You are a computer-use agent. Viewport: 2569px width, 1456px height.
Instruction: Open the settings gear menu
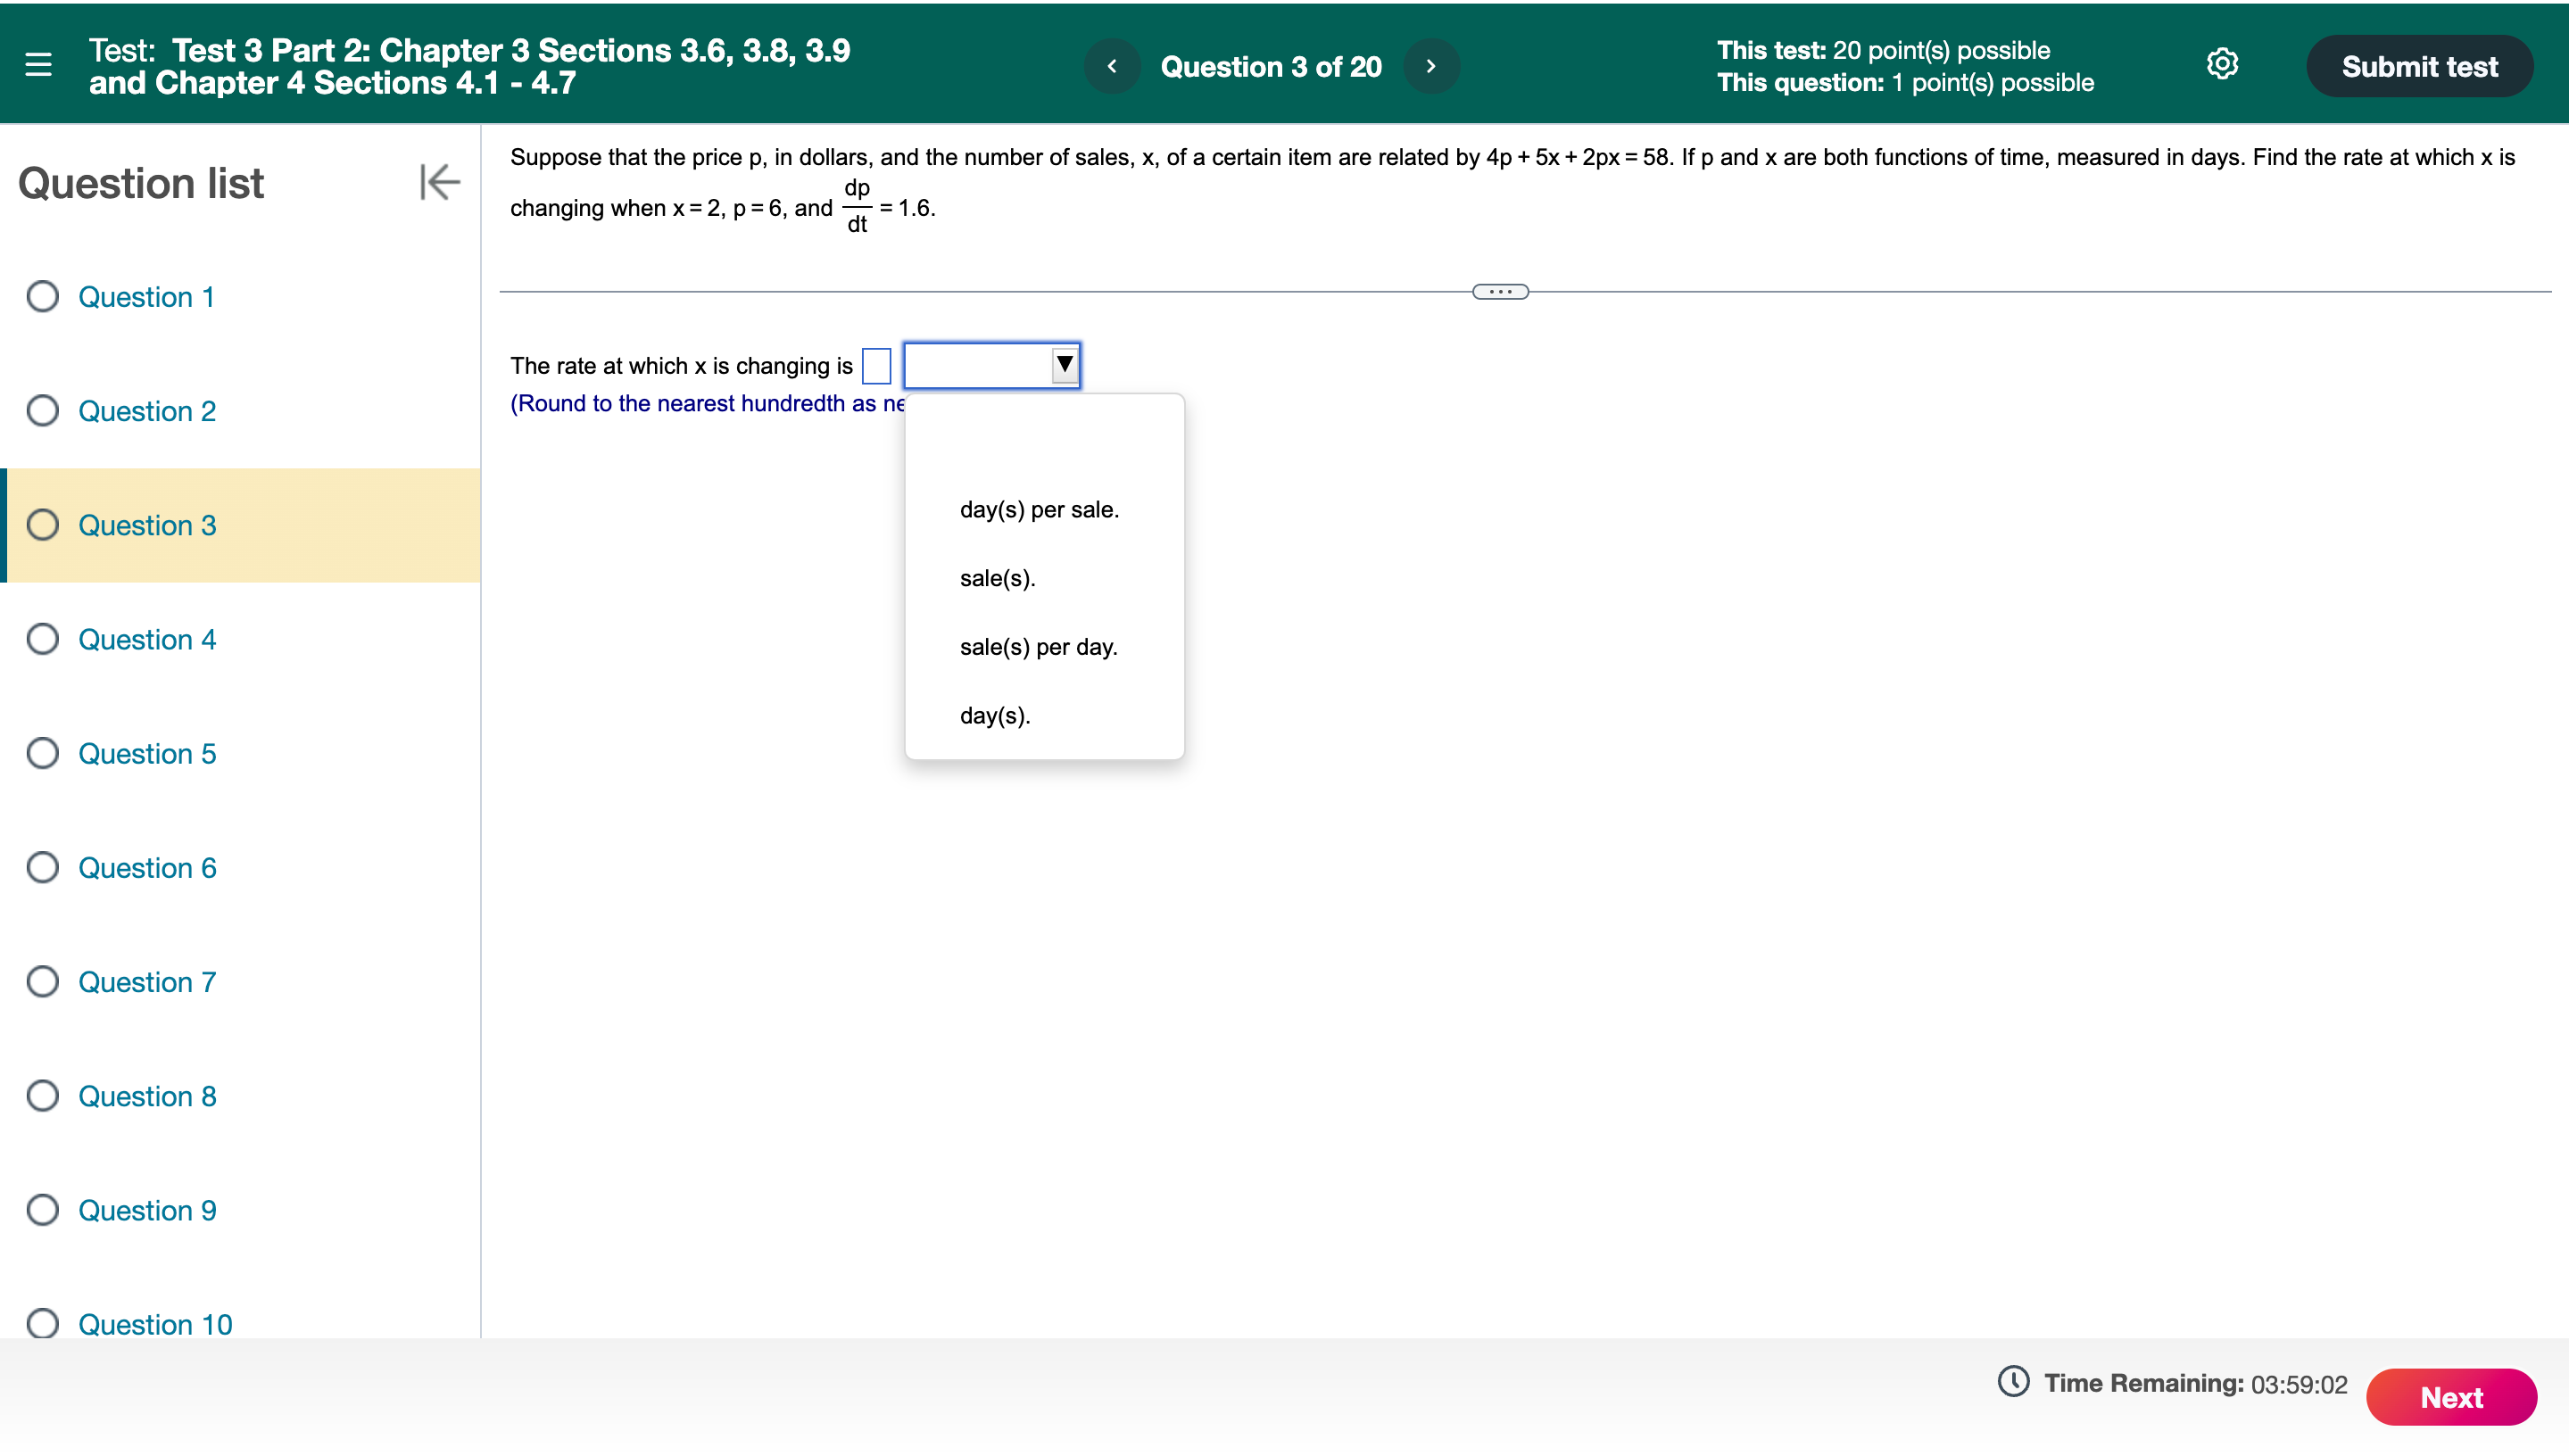click(2222, 63)
